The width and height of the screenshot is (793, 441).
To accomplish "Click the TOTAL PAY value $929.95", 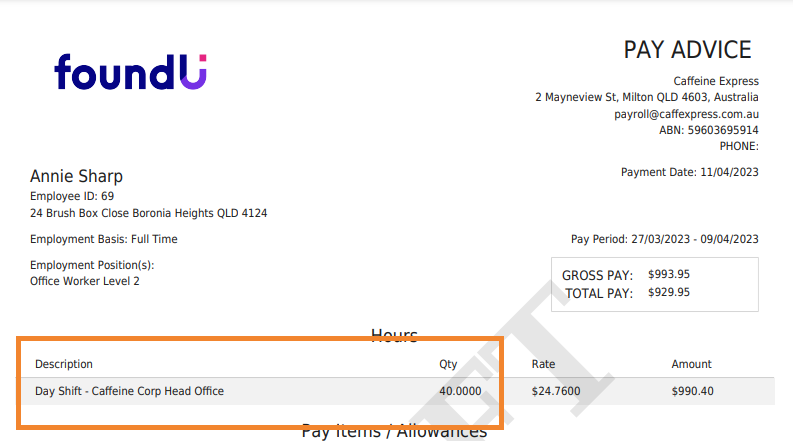I will pos(669,292).
